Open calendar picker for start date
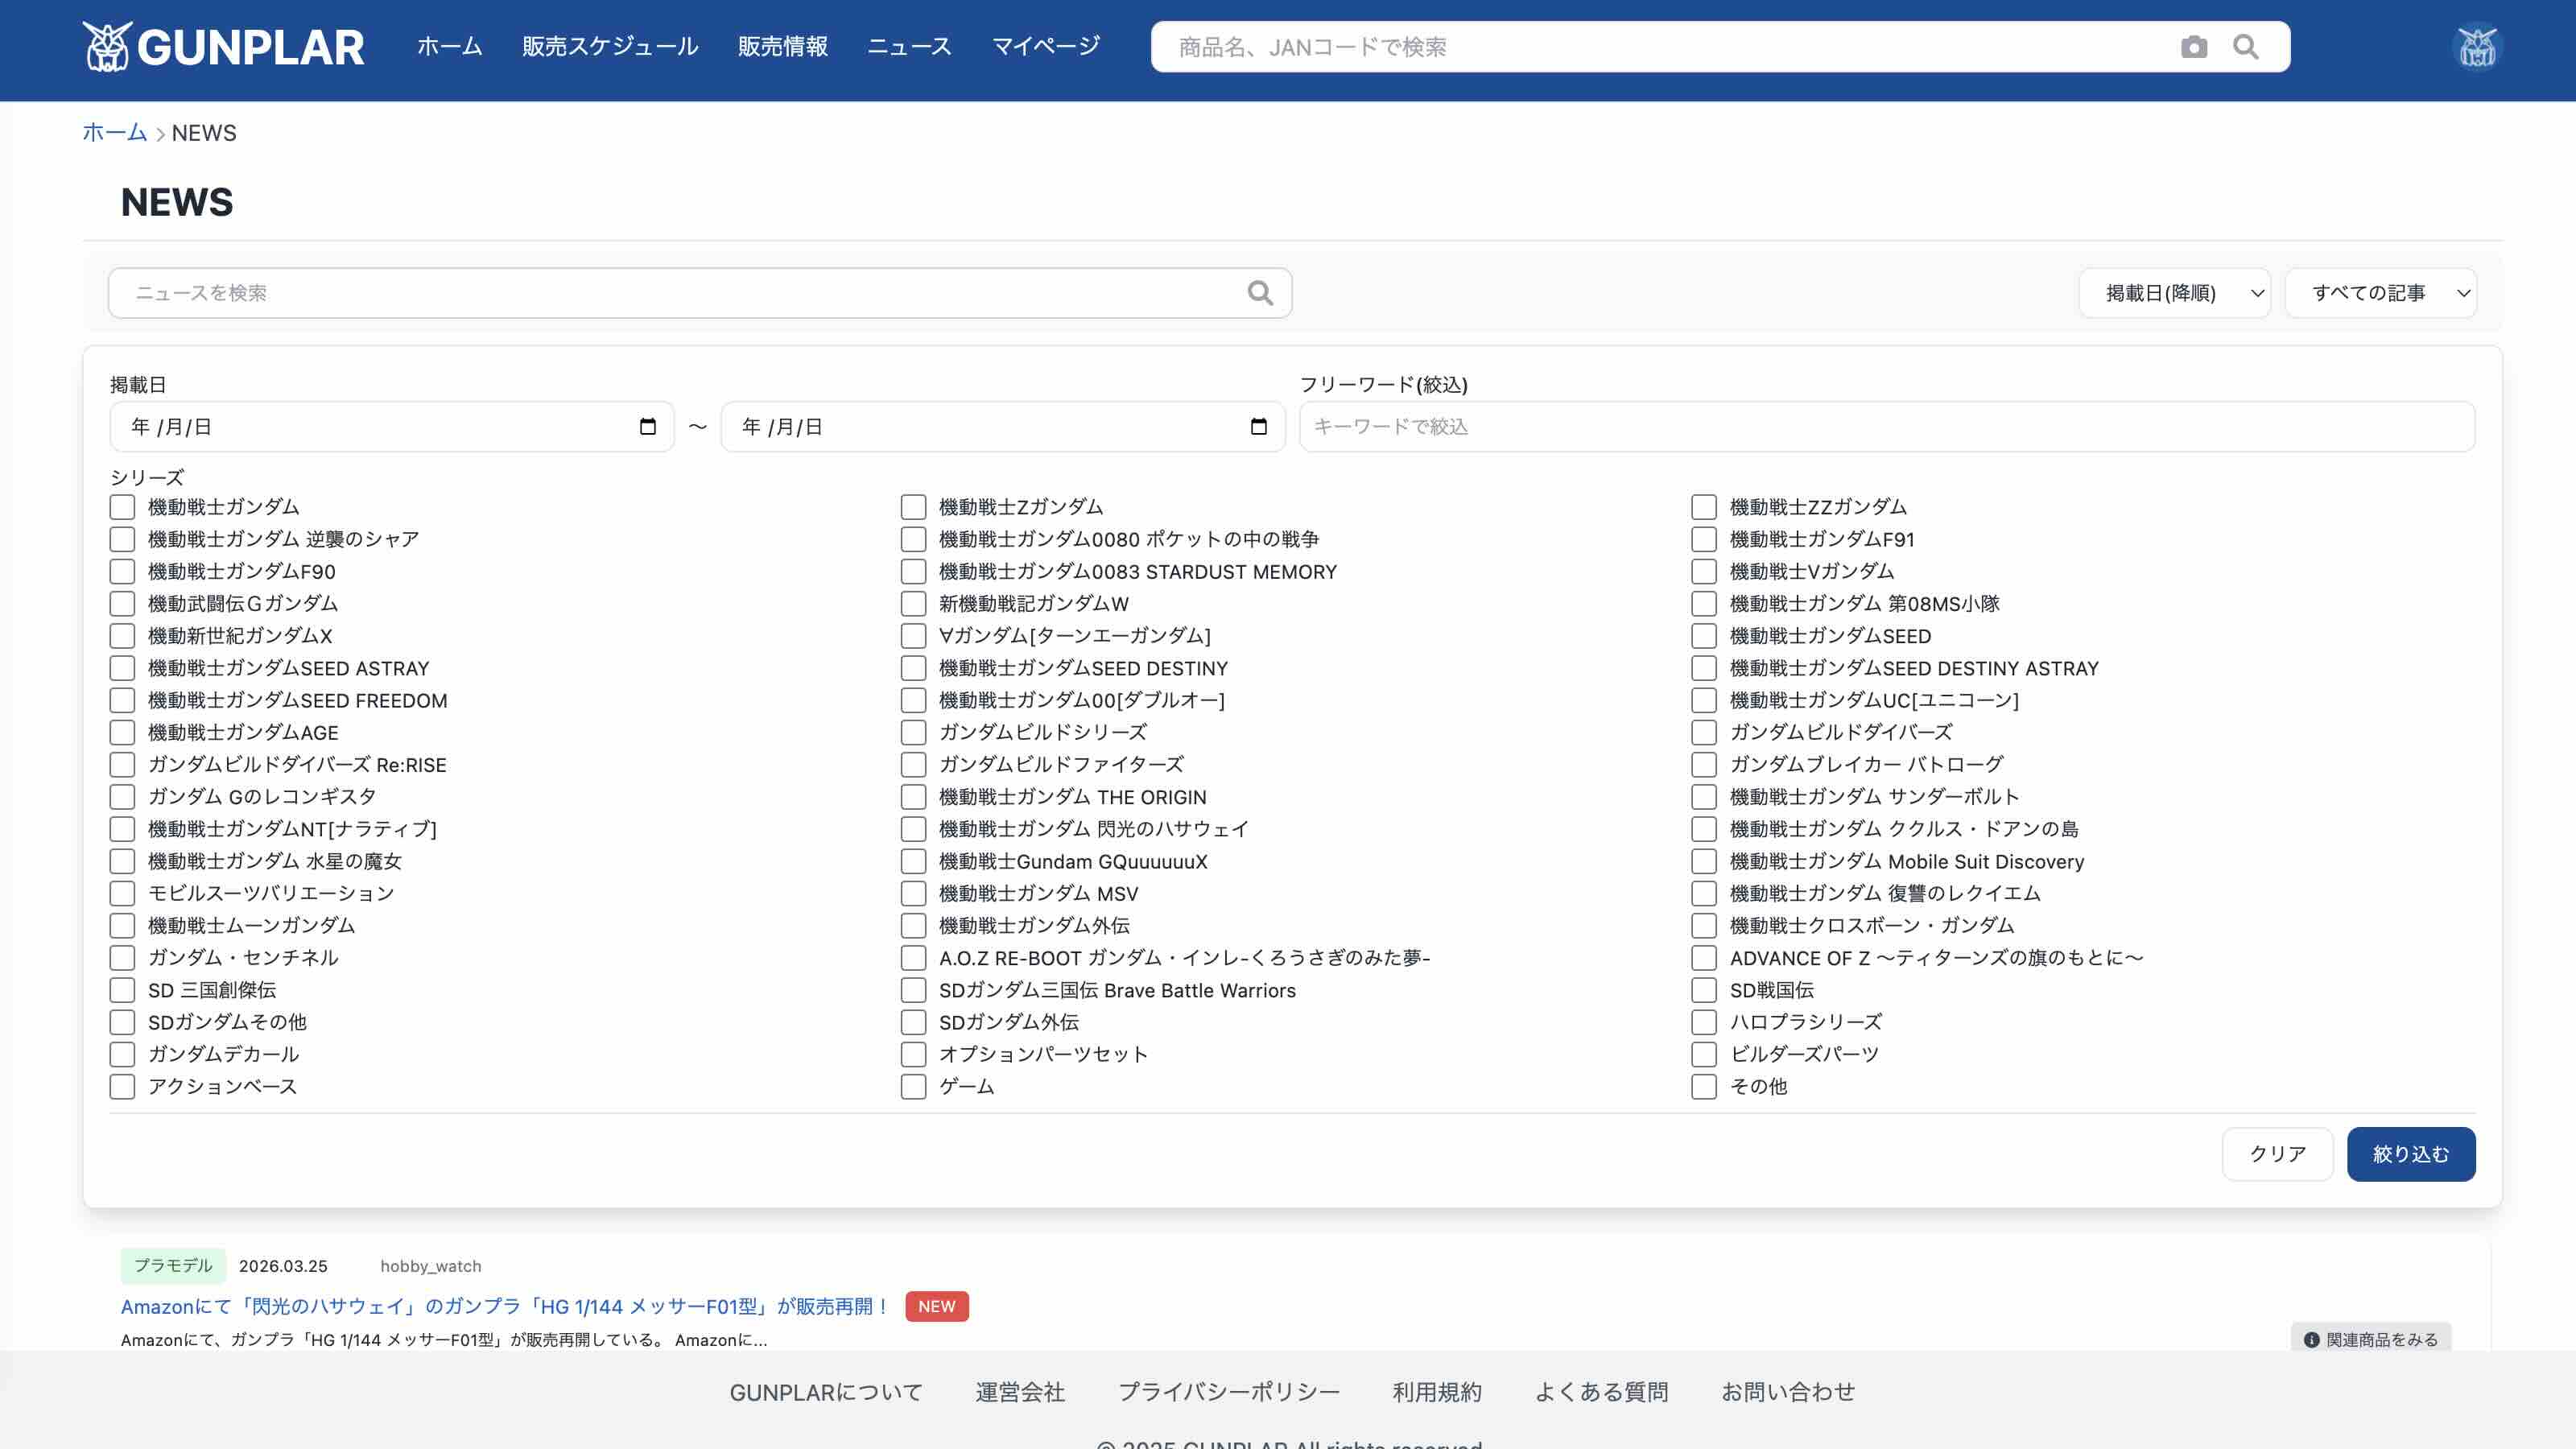This screenshot has width=2576, height=1449. (x=648, y=427)
